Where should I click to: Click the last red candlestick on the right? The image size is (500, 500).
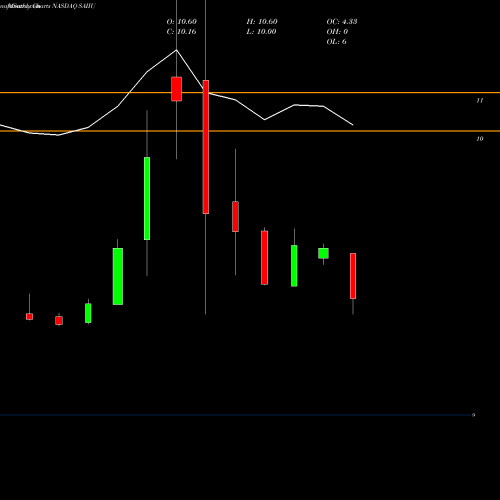click(353, 276)
